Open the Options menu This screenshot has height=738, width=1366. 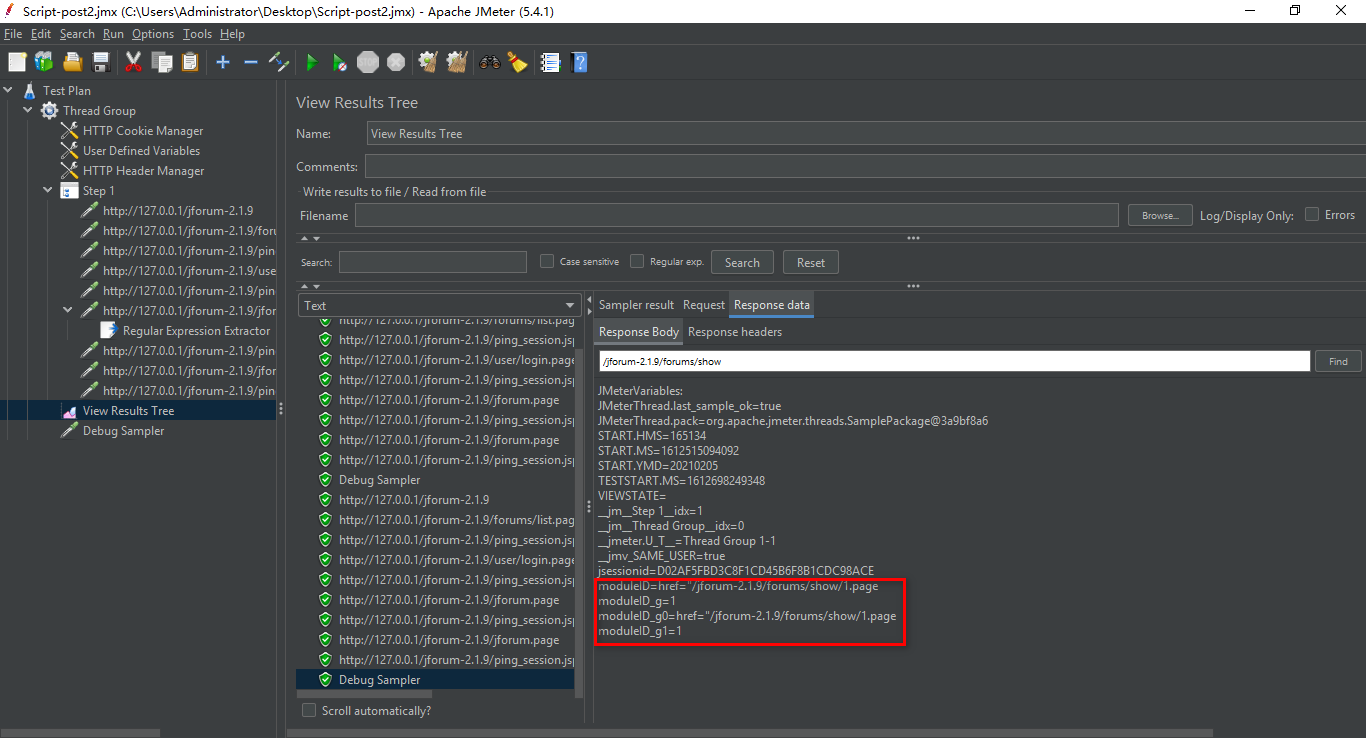coord(153,34)
